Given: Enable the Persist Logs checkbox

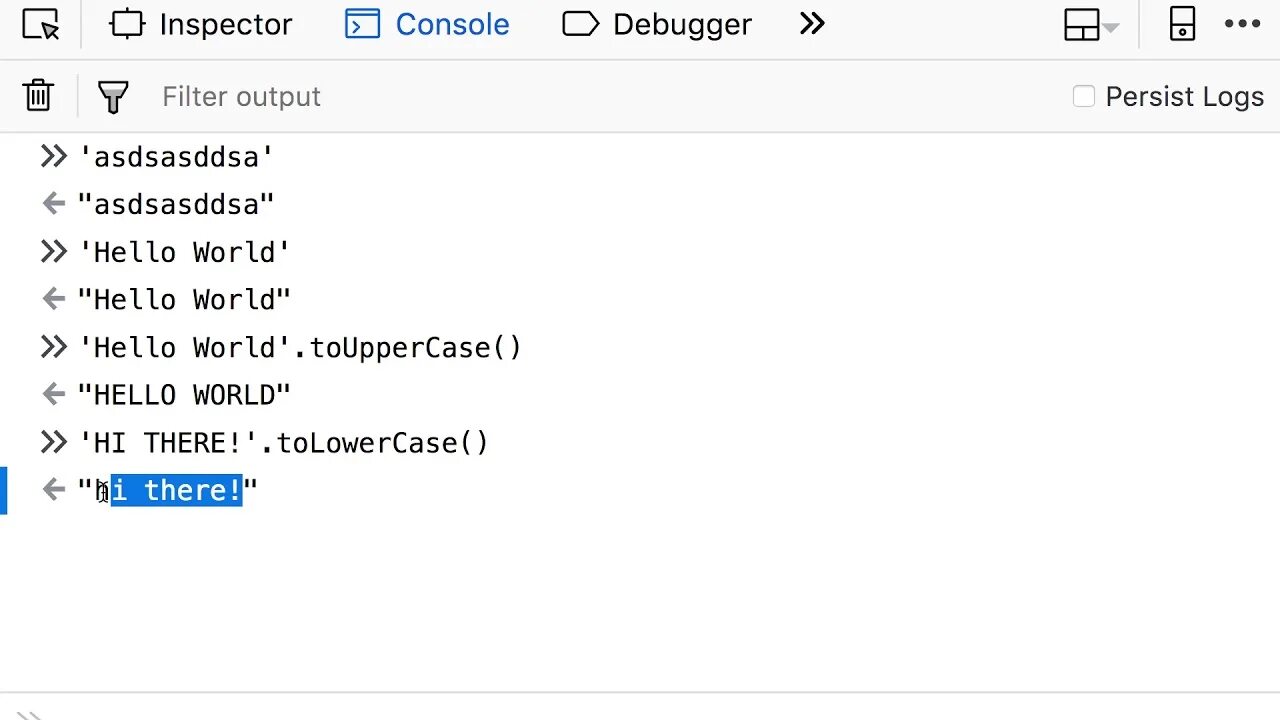Looking at the screenshot, I should [x=1084, y=96].
